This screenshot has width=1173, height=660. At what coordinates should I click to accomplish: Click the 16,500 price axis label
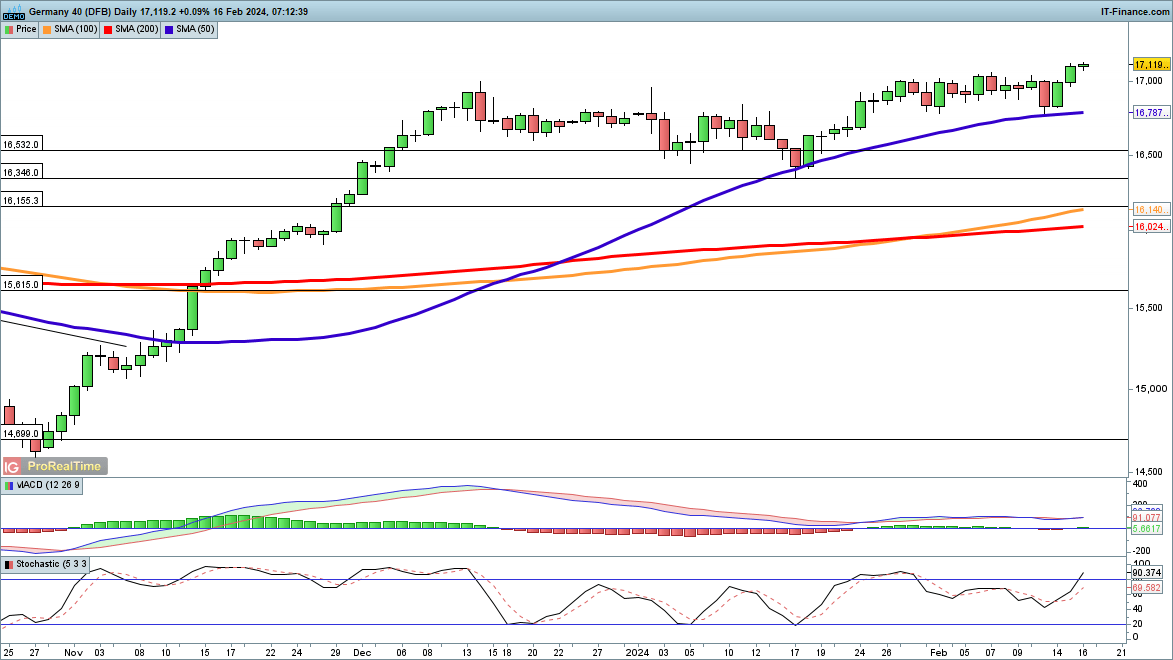(x=1149, y=155)
